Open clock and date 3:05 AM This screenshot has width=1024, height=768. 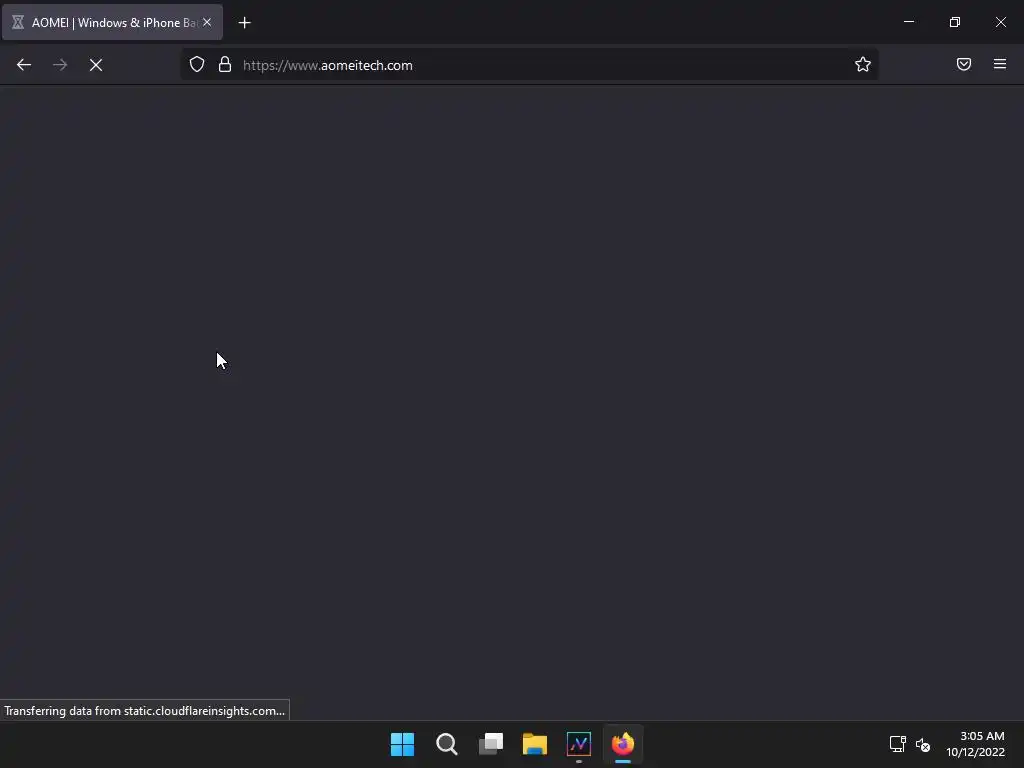coord(976,744)
